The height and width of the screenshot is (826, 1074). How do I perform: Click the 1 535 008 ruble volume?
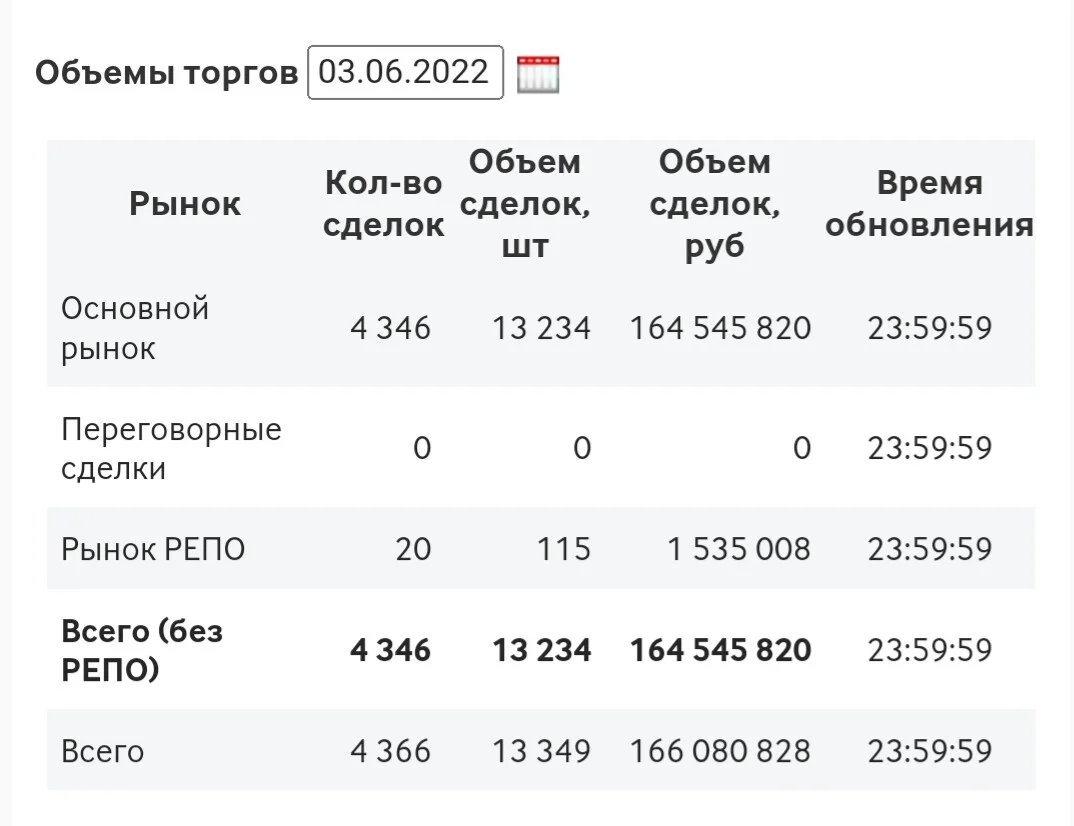point(739,549)
